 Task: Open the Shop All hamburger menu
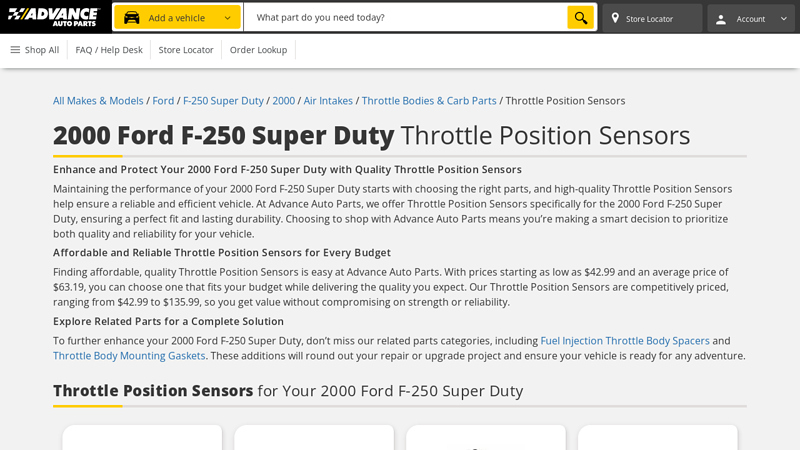pos(16,50)
